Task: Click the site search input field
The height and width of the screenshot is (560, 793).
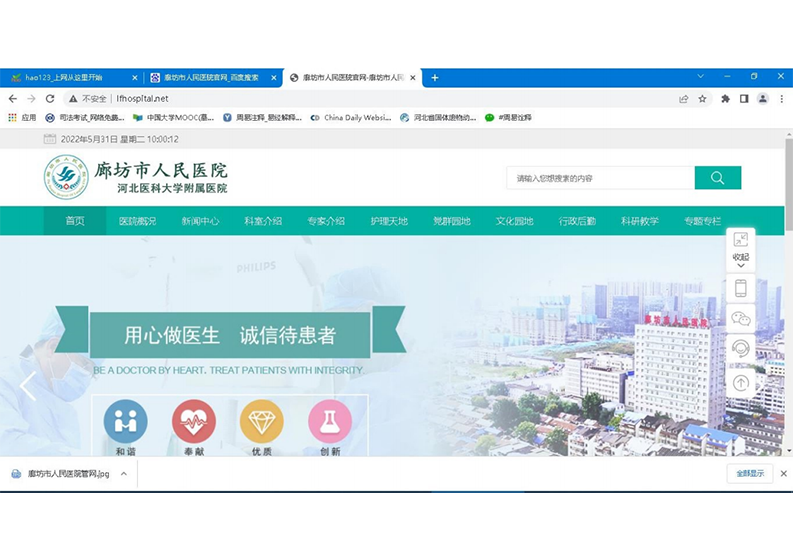Action: tap(600, 178)
